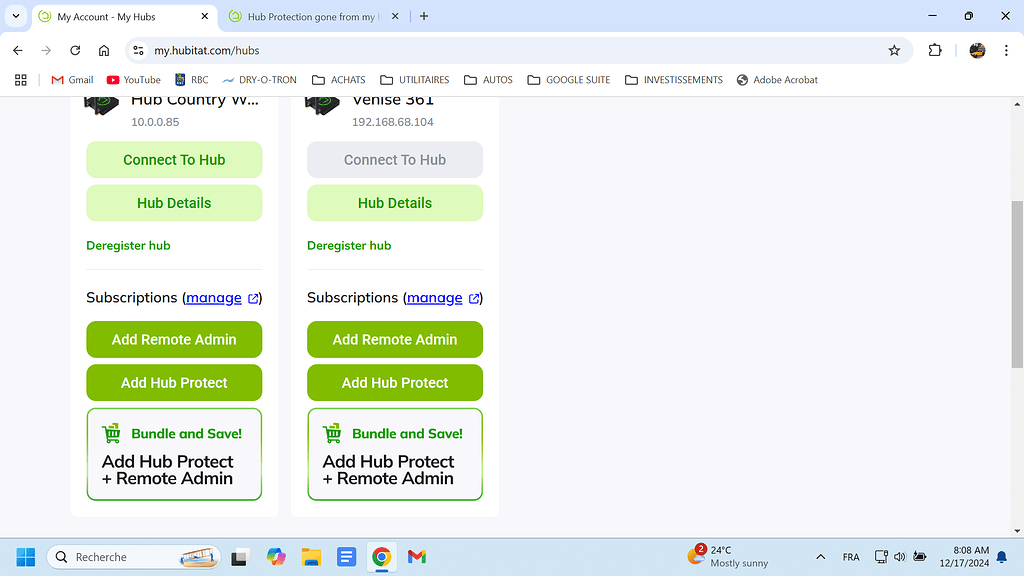Bookmark this page with the star icon
Image resolution: width=1024 pixels, height=576 pixels.
pos(895,50)
